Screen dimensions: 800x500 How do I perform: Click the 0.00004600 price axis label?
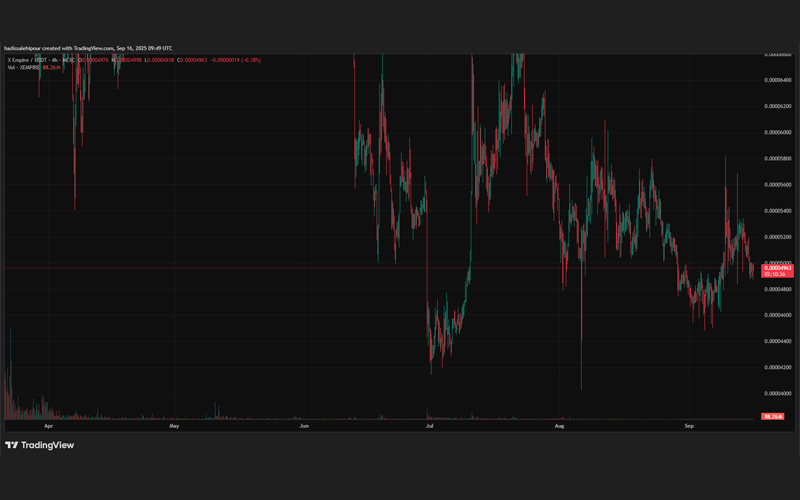778,315
